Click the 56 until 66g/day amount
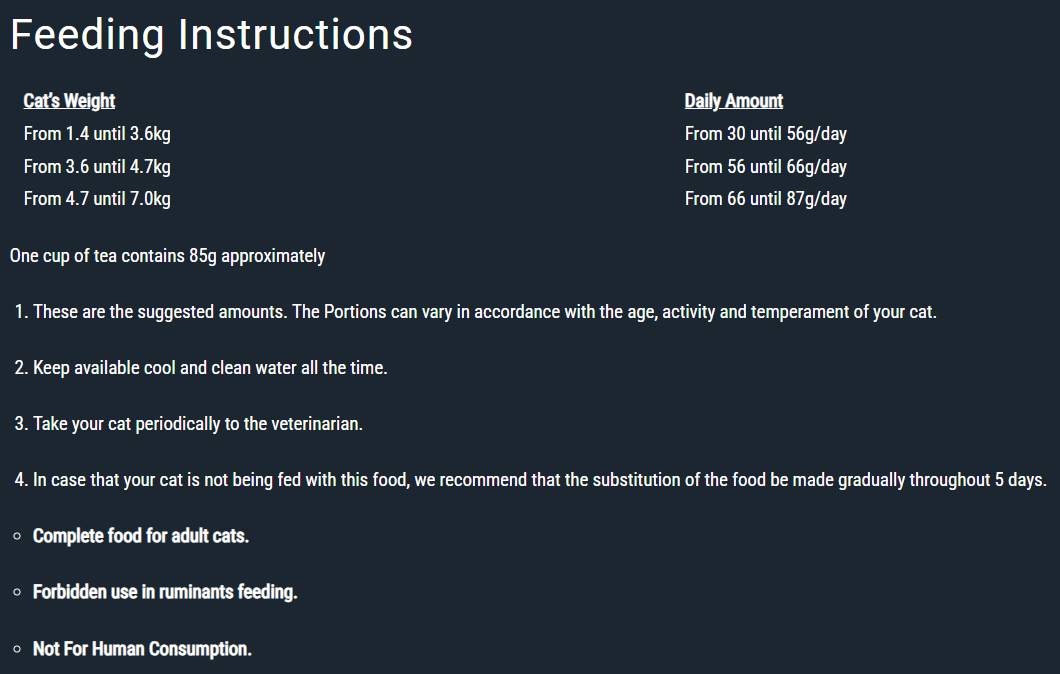Image resolution: width=1060 pixels, height=674 pixels. (x=765, y=166)
